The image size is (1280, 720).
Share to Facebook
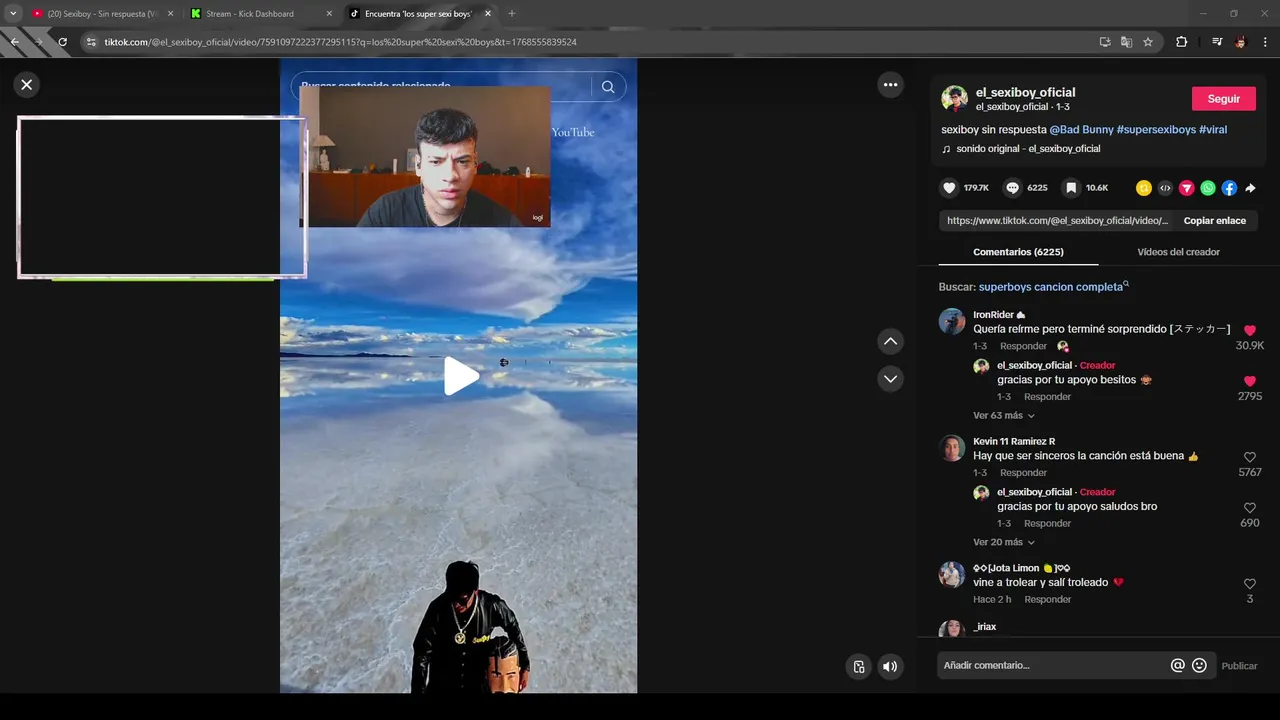click(1229, 188)
